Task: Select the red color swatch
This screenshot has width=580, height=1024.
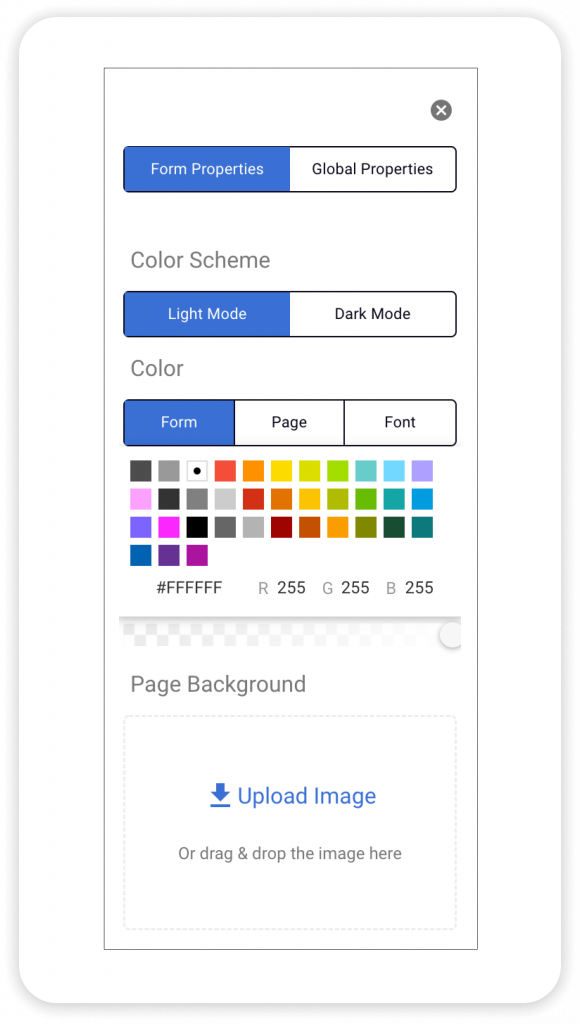Action: coord(224,470)
